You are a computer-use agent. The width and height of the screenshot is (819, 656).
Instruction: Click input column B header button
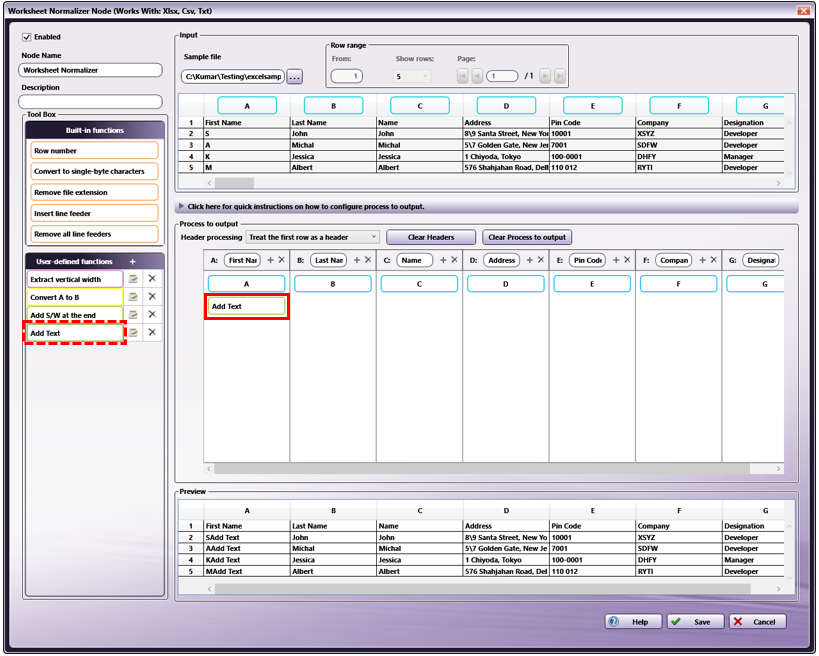pos(333,106)
